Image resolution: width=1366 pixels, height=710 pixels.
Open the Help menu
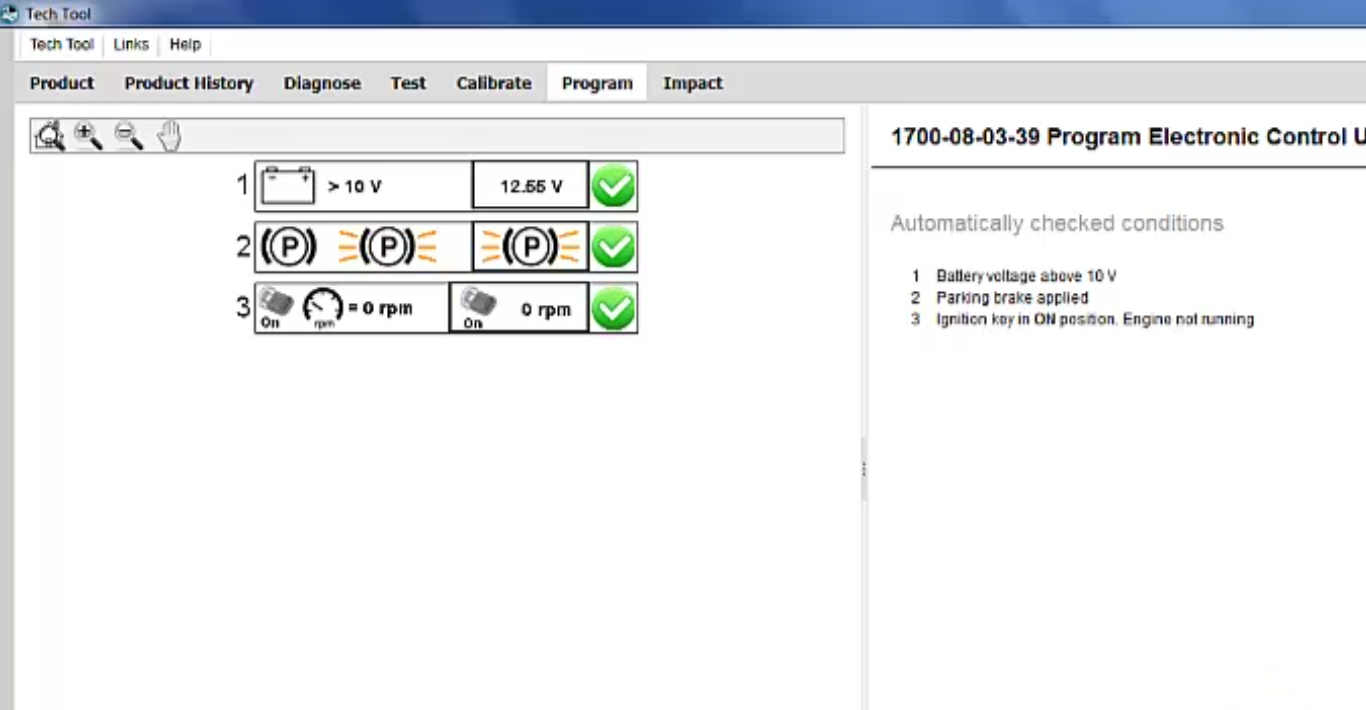point(185,44)
